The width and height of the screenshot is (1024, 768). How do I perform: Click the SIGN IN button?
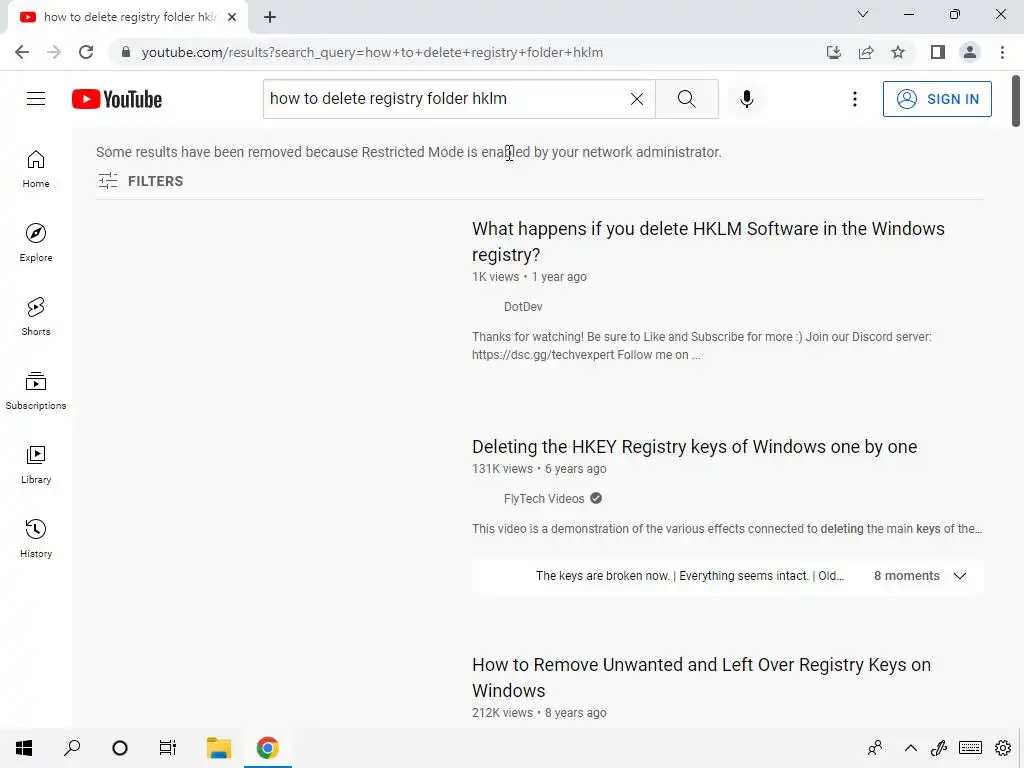[937, 99]
